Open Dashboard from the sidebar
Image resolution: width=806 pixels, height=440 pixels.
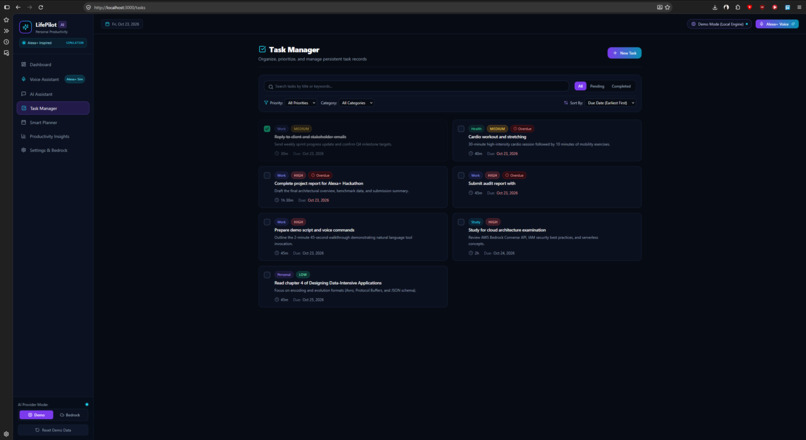point(53,65)
